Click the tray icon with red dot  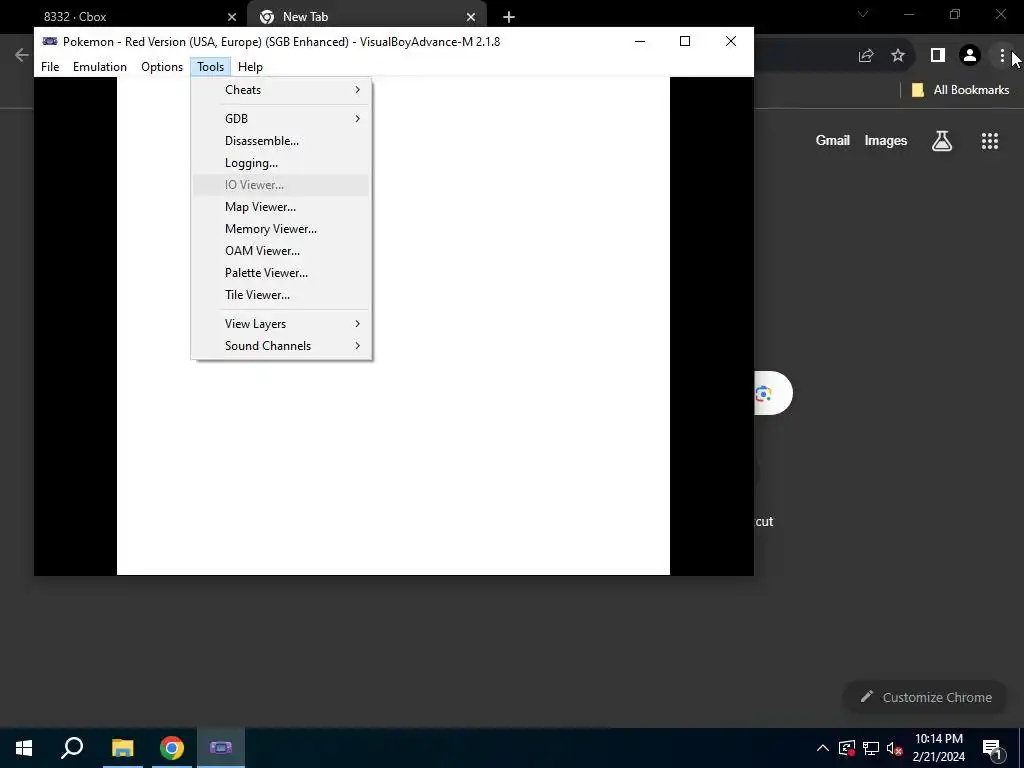coord(847,748)
